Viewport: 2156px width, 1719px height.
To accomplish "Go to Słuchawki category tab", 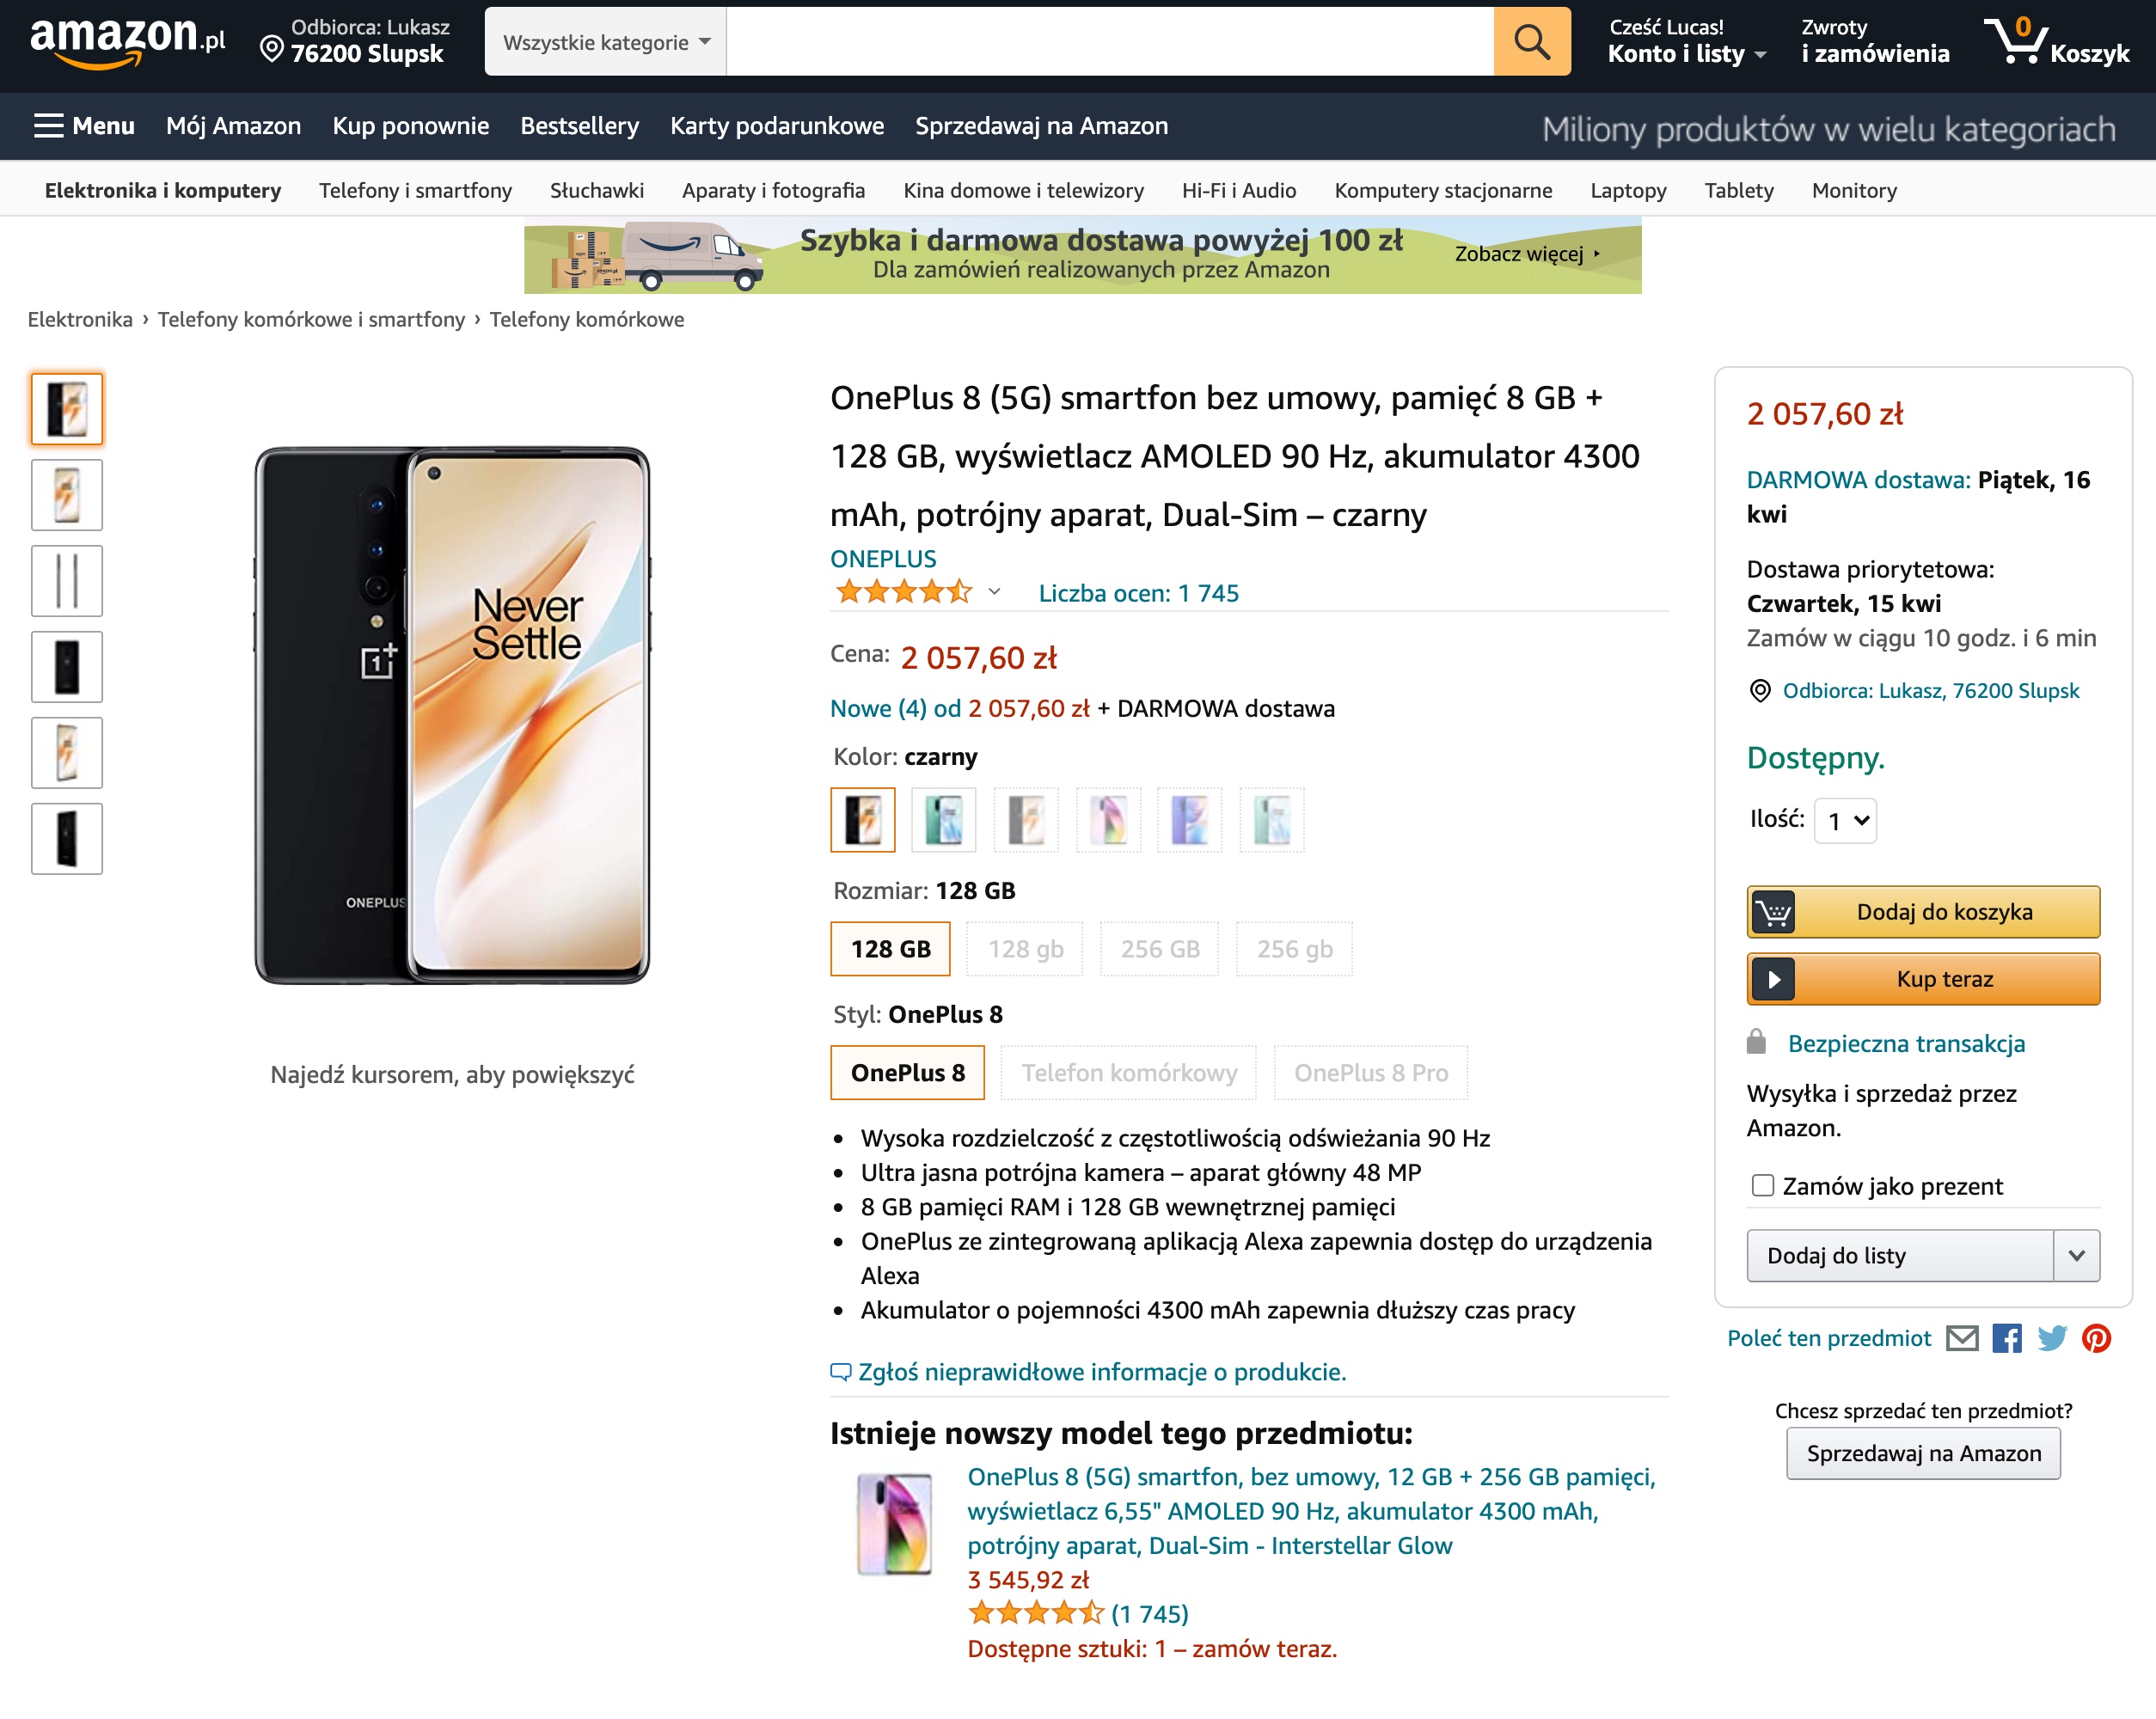I will (596, 190).
